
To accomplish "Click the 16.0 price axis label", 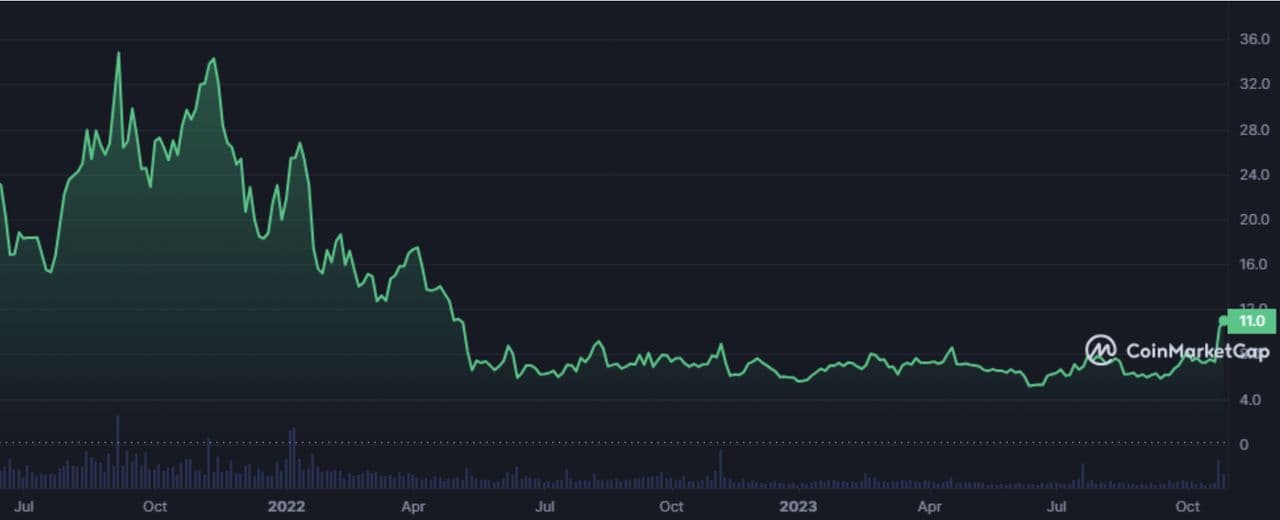I will (1254, 265).
